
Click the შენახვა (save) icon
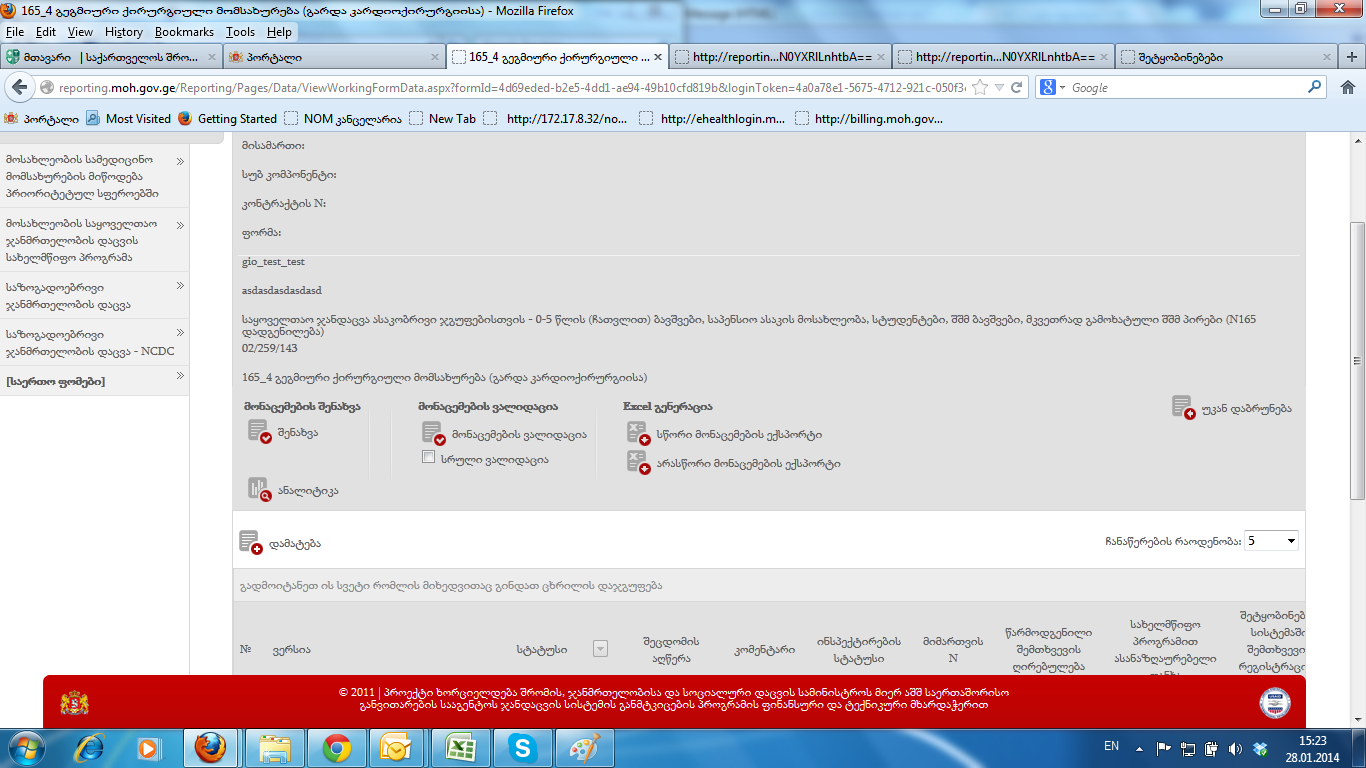pos(259,432)
